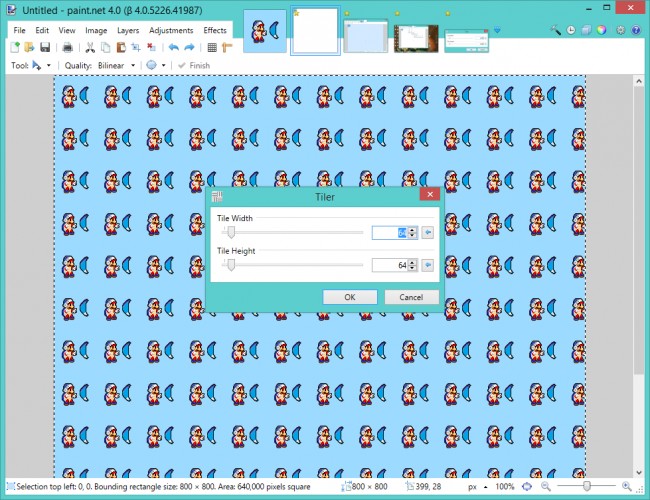The height and width of the screenshot is (500, 650).
Task: Select the Mario sprite image thumbnail
Action: pos(265,32)
